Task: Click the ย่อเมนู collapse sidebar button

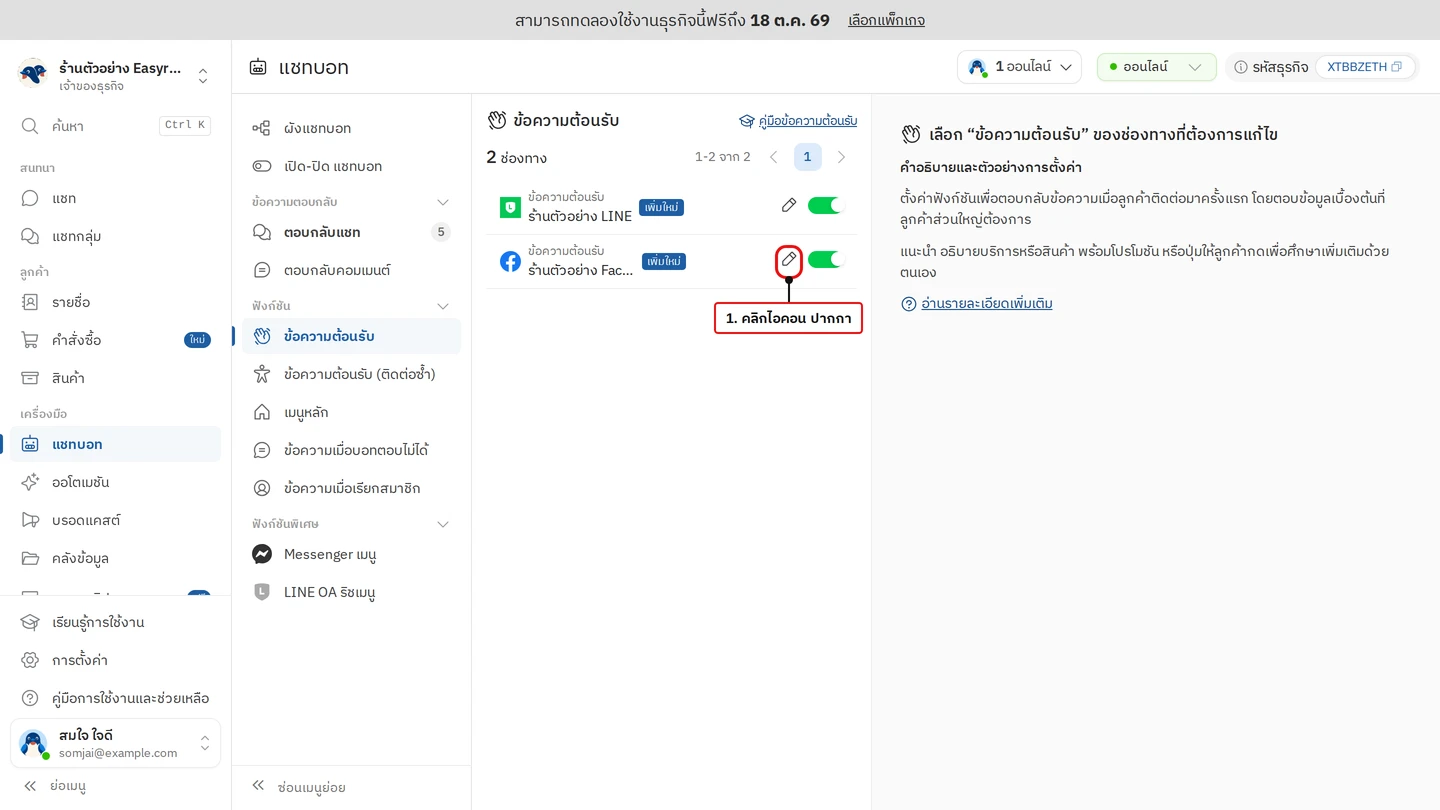Action: point(55,786)
